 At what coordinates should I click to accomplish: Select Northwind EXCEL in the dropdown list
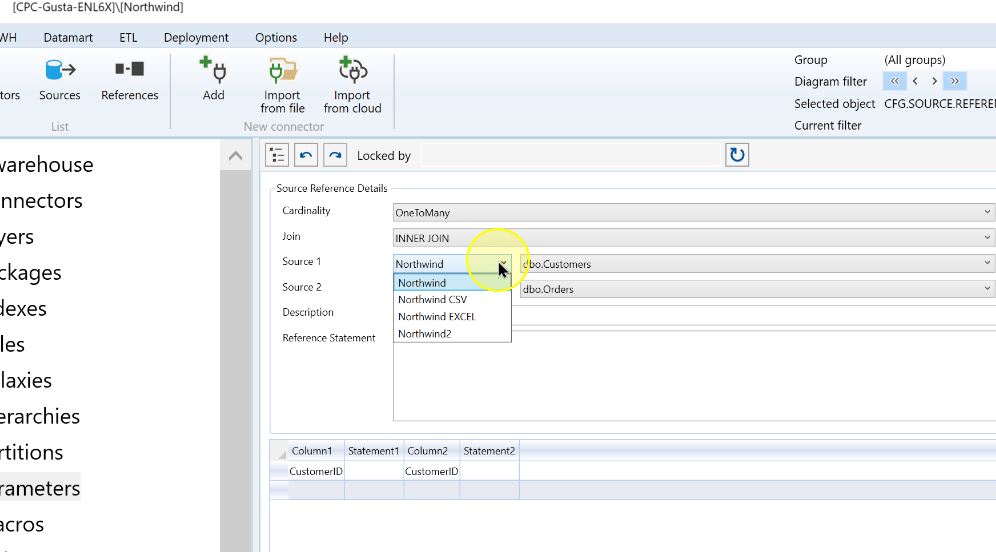[x=452, y=316]
